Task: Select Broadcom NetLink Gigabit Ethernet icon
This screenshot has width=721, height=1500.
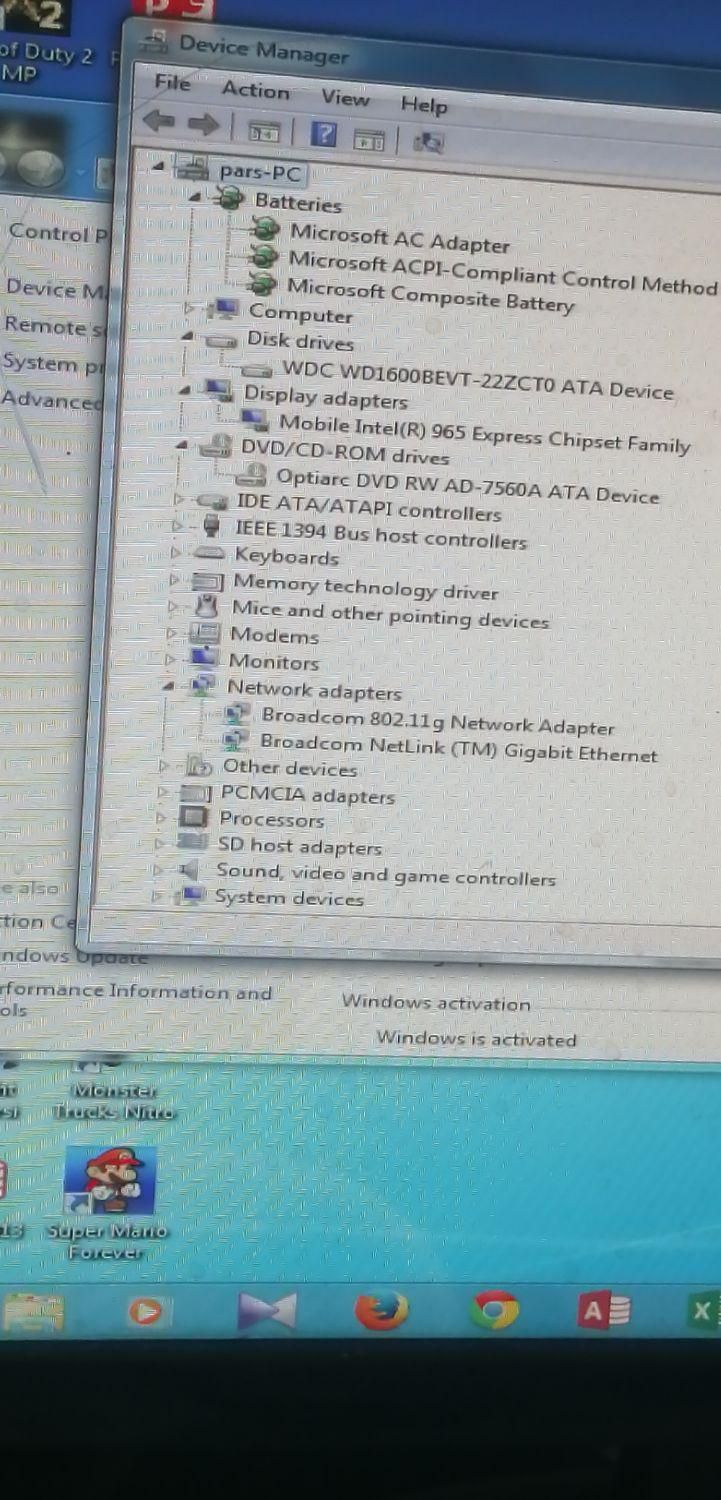Action: [x=236, y=739]
